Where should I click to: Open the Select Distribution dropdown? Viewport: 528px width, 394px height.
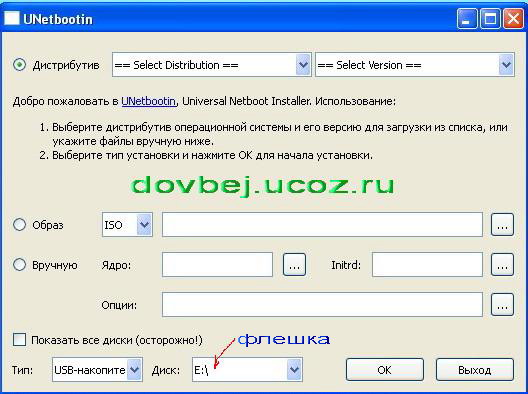click(211, 65)
